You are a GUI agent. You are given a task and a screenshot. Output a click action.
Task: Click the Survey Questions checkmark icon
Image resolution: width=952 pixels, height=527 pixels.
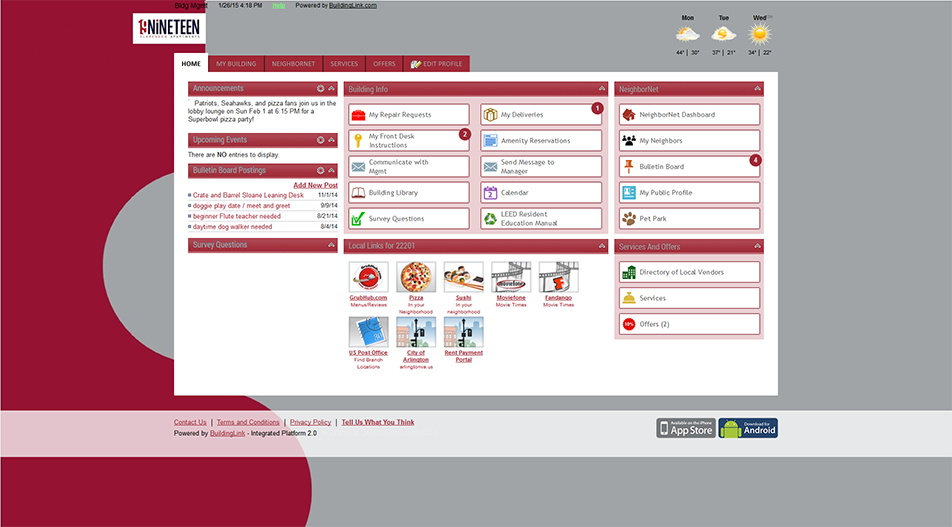tap(358, 219)
